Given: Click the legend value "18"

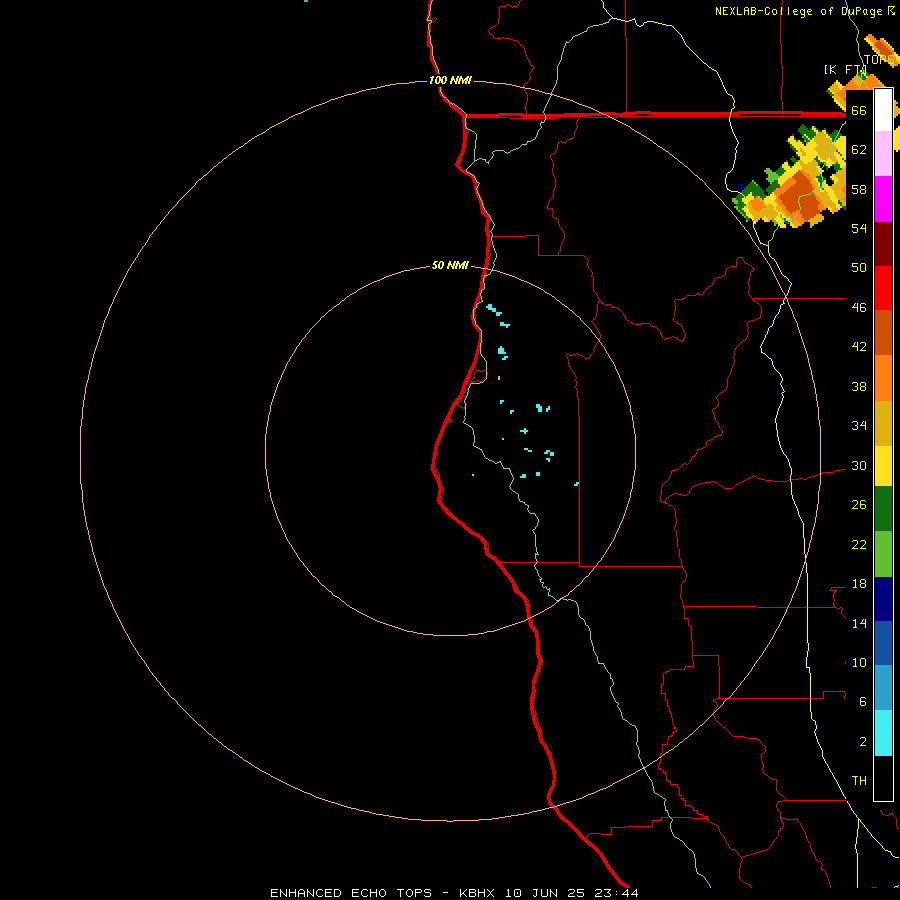Looking at the screenshot, I should (x=859, y=584).
